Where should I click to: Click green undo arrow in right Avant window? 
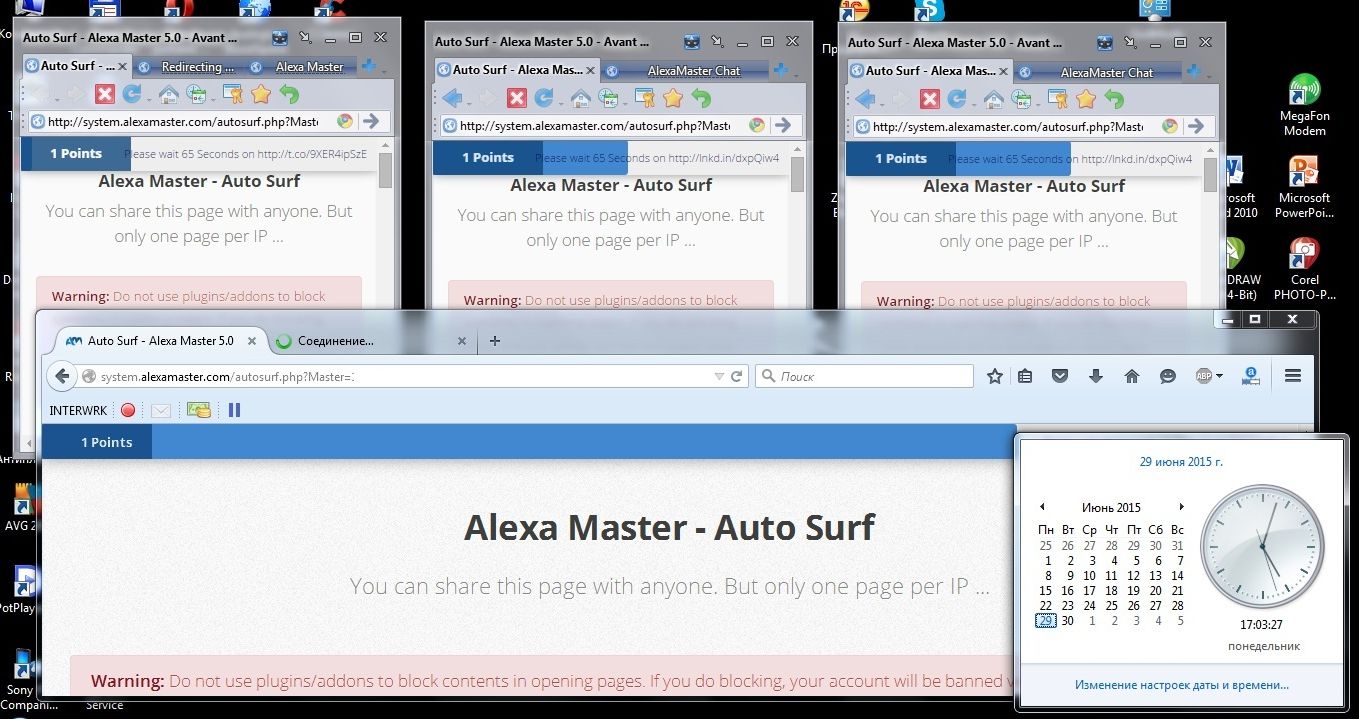point(1114,99)
